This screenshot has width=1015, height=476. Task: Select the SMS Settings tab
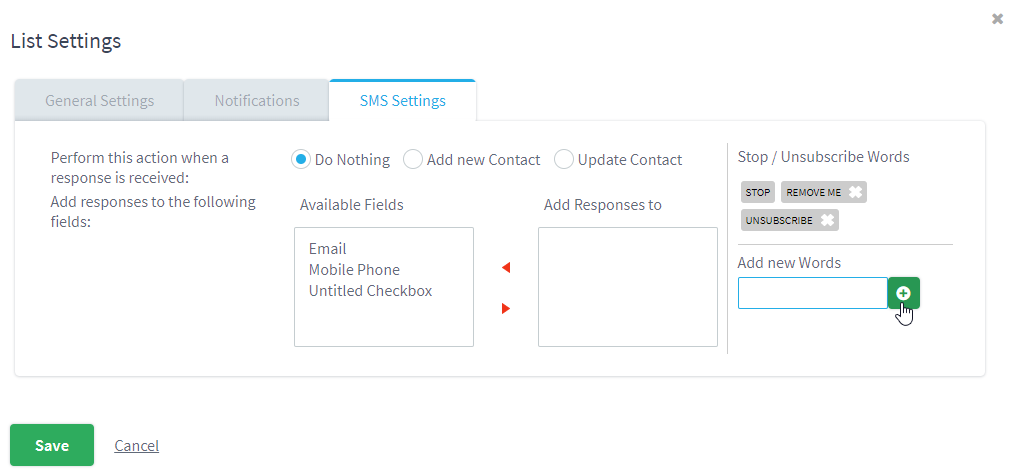click(403, 100)
